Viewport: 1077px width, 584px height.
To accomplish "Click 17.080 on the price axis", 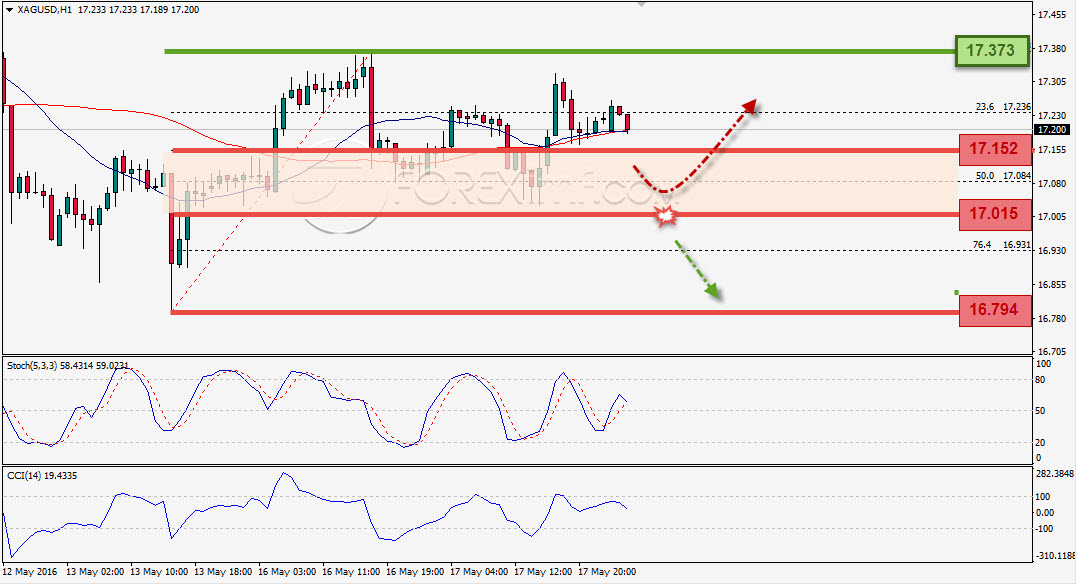I will (1052, 183).
